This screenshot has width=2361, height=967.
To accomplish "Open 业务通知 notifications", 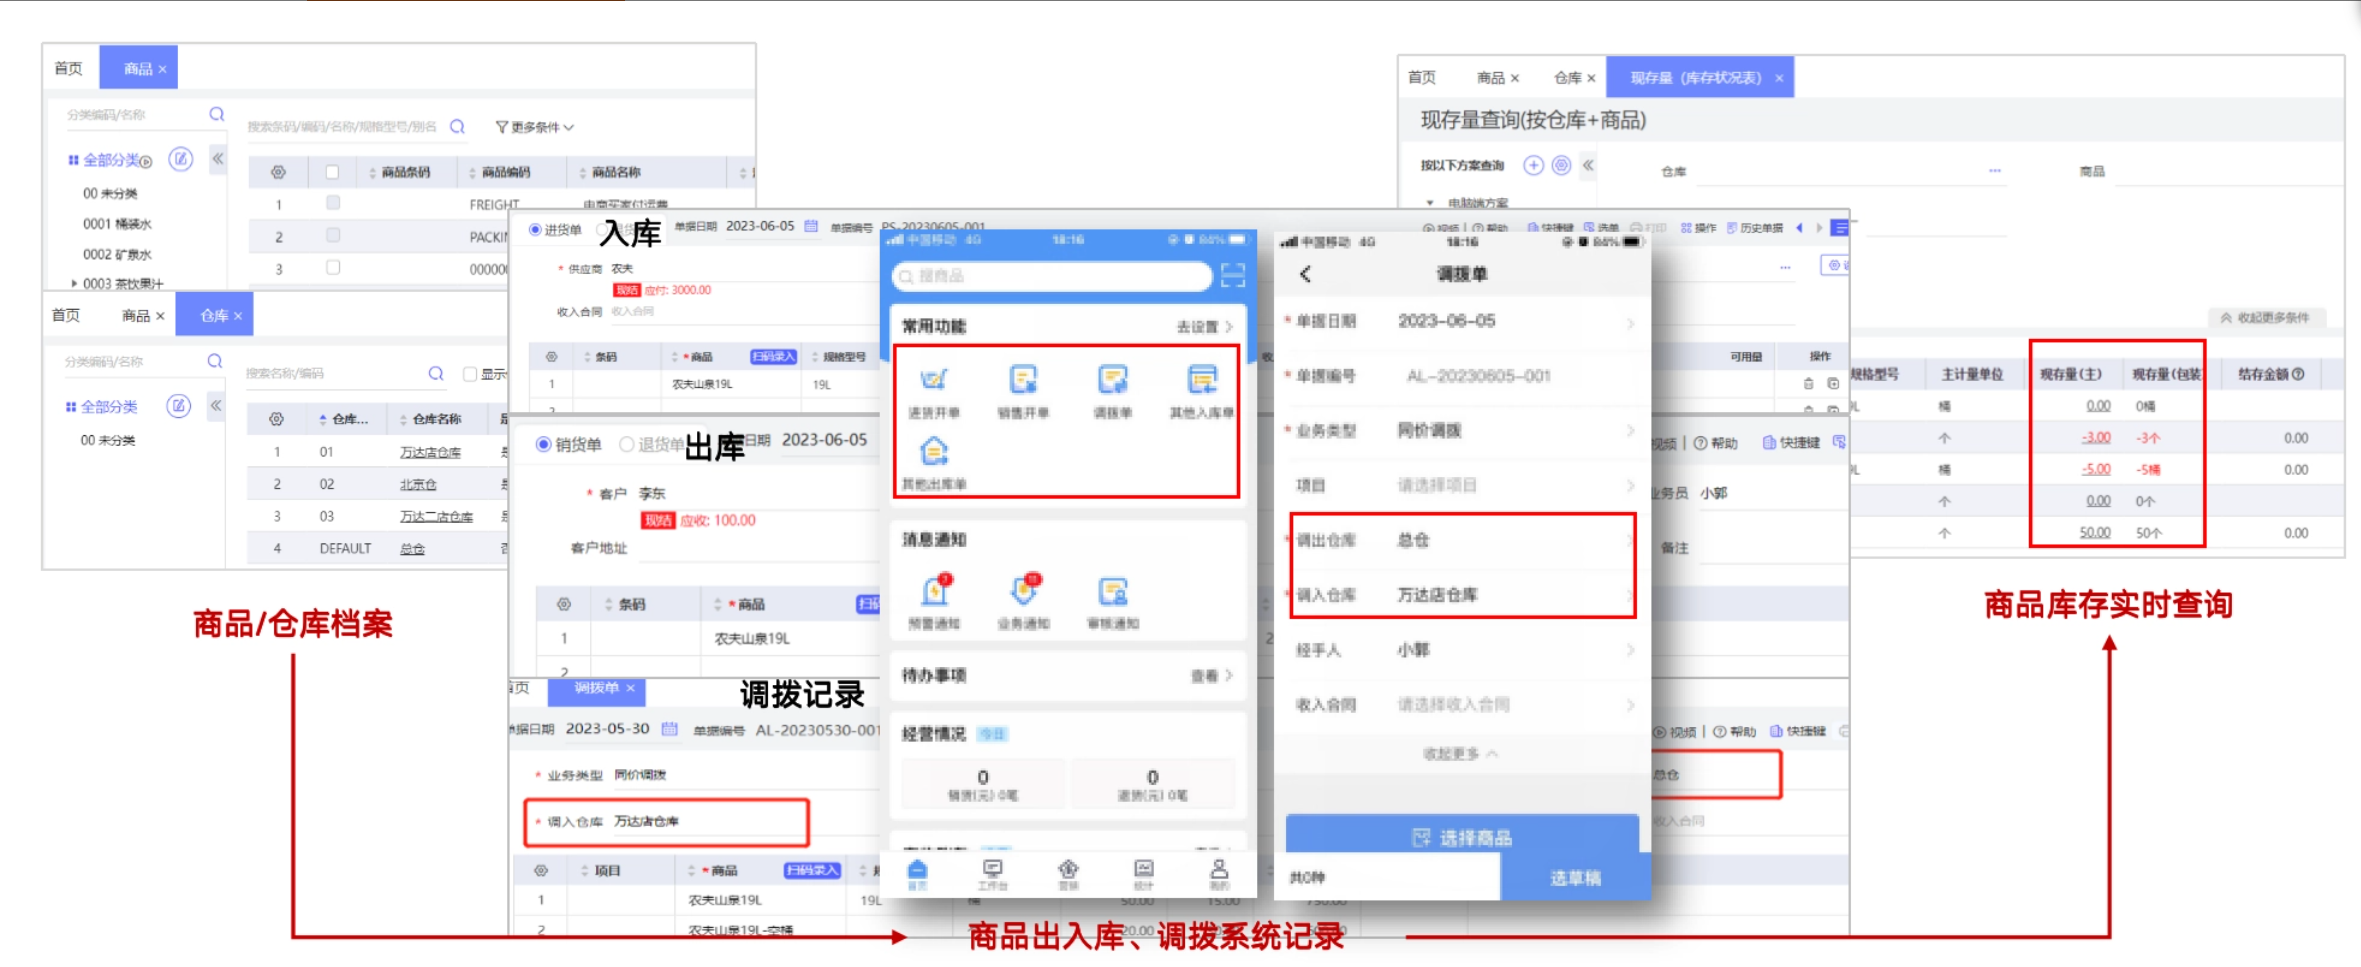I will [1023, 601].
